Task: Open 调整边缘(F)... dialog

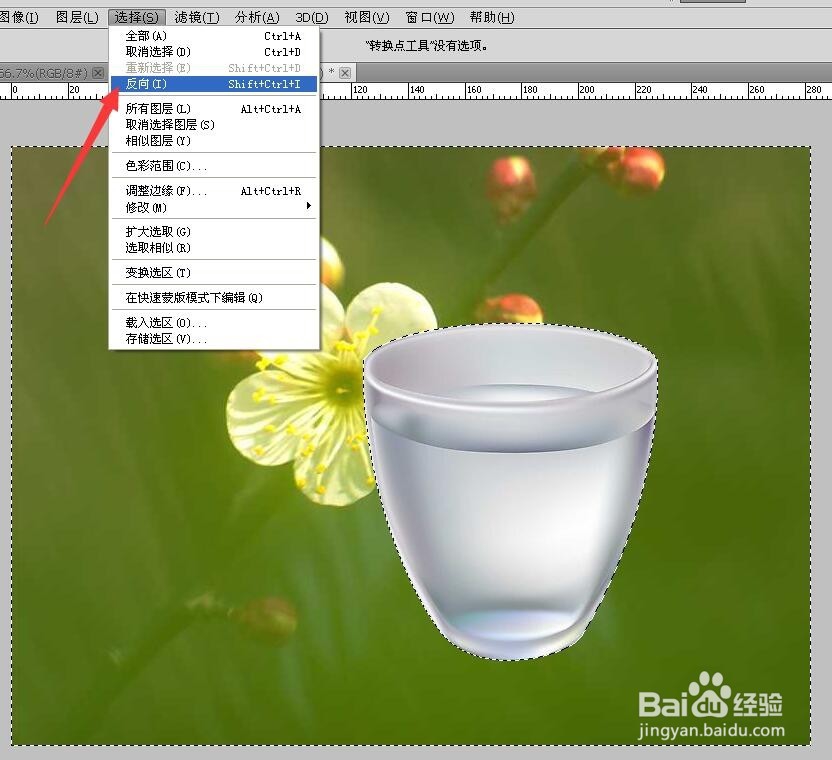Action: tap(214, 191)
